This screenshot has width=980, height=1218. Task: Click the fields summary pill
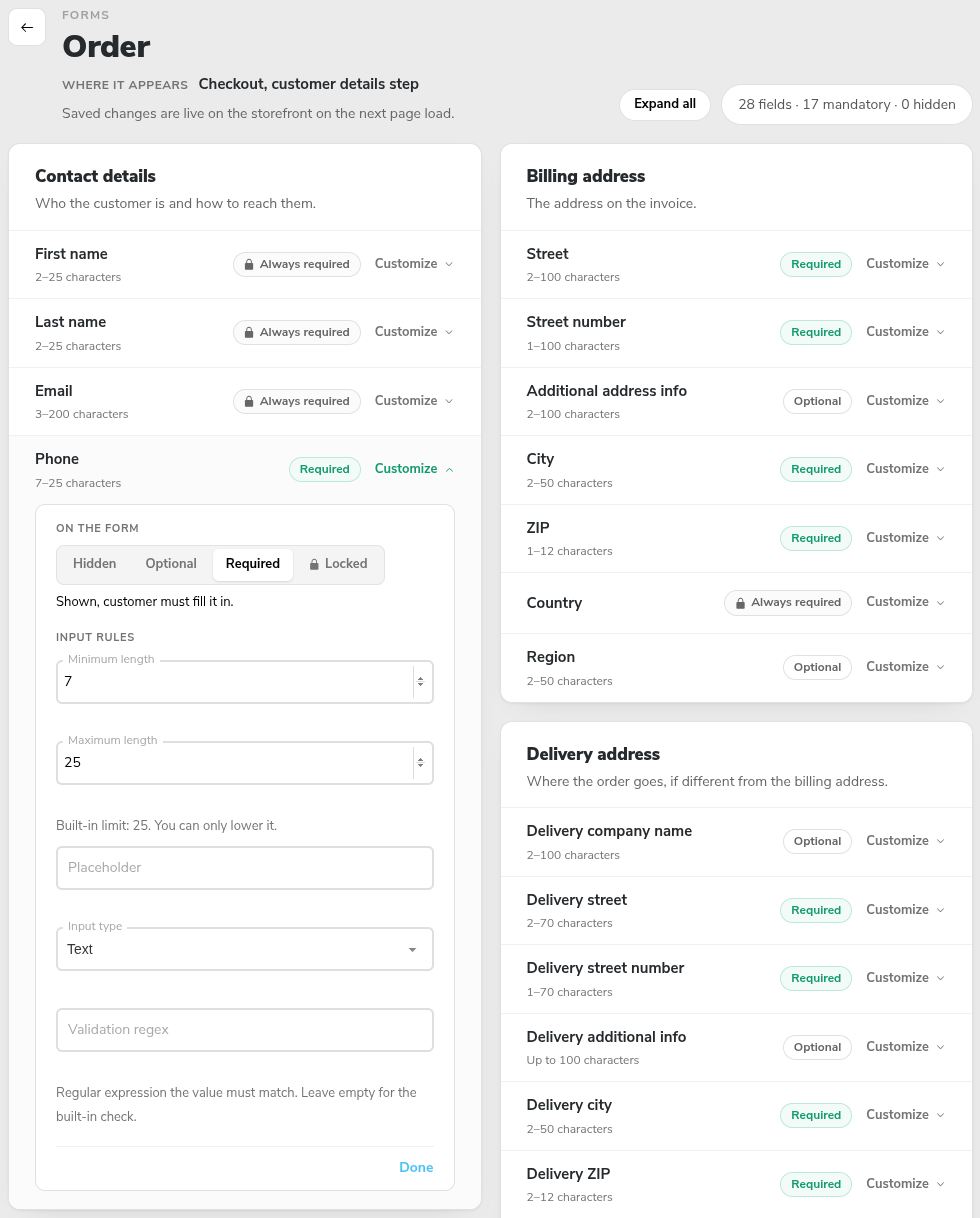coord(846,104)
